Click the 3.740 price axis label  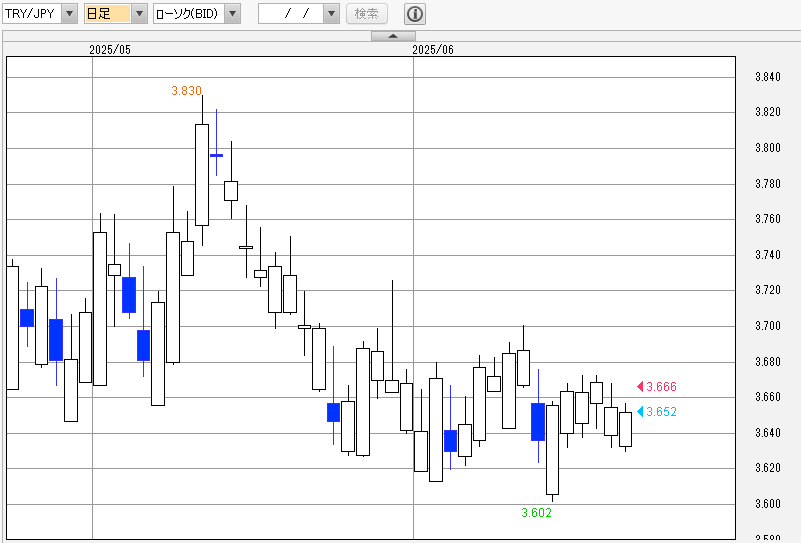tap(768, 255)
